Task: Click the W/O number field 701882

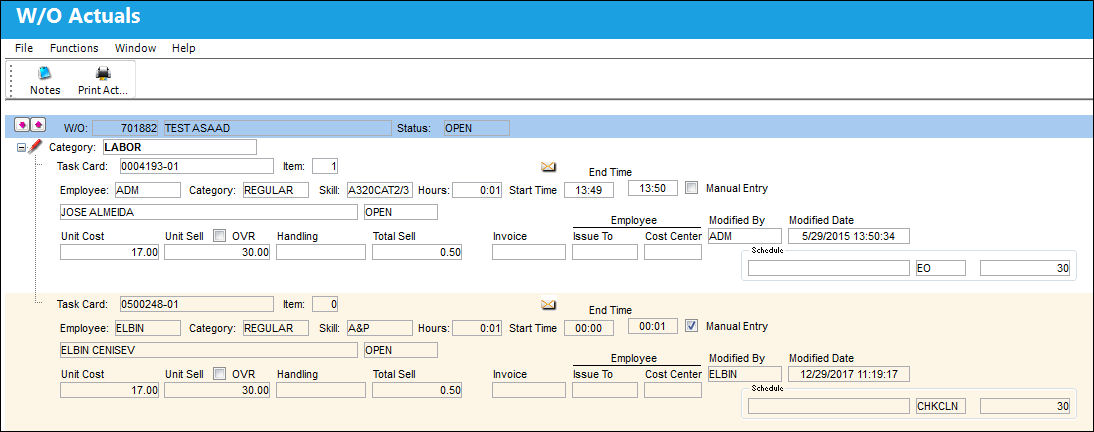Action: click(x=126, y=128)
